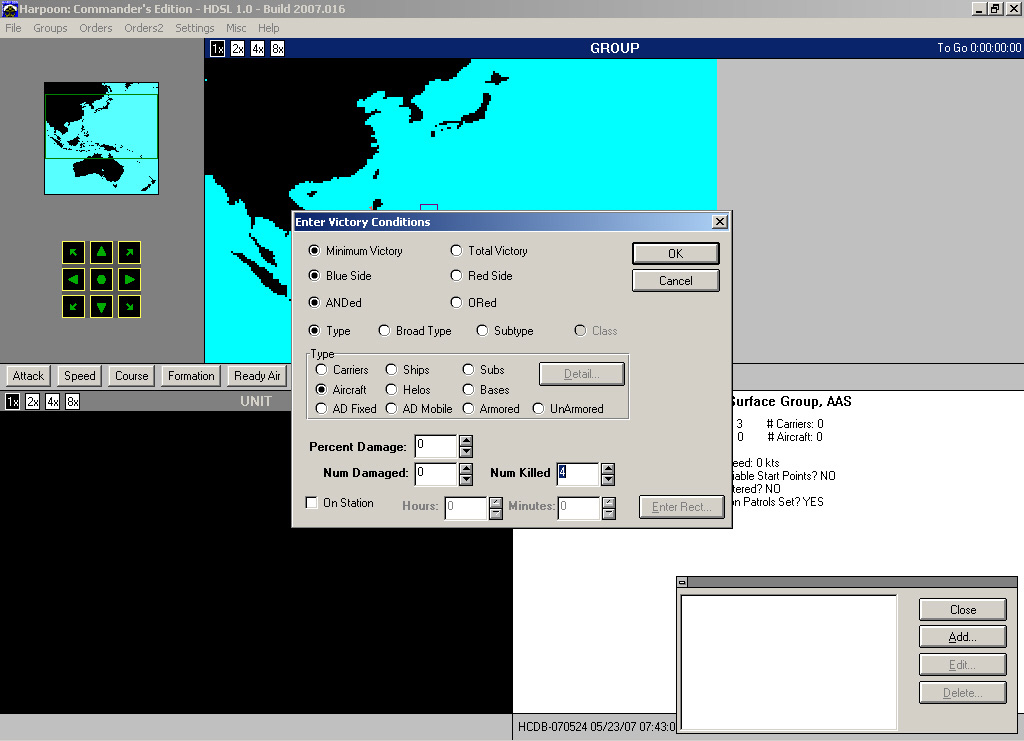Viewport: 1024px width, 741px height.
Task: Select the Total Victory radio button
Action: tap(457, 251)
